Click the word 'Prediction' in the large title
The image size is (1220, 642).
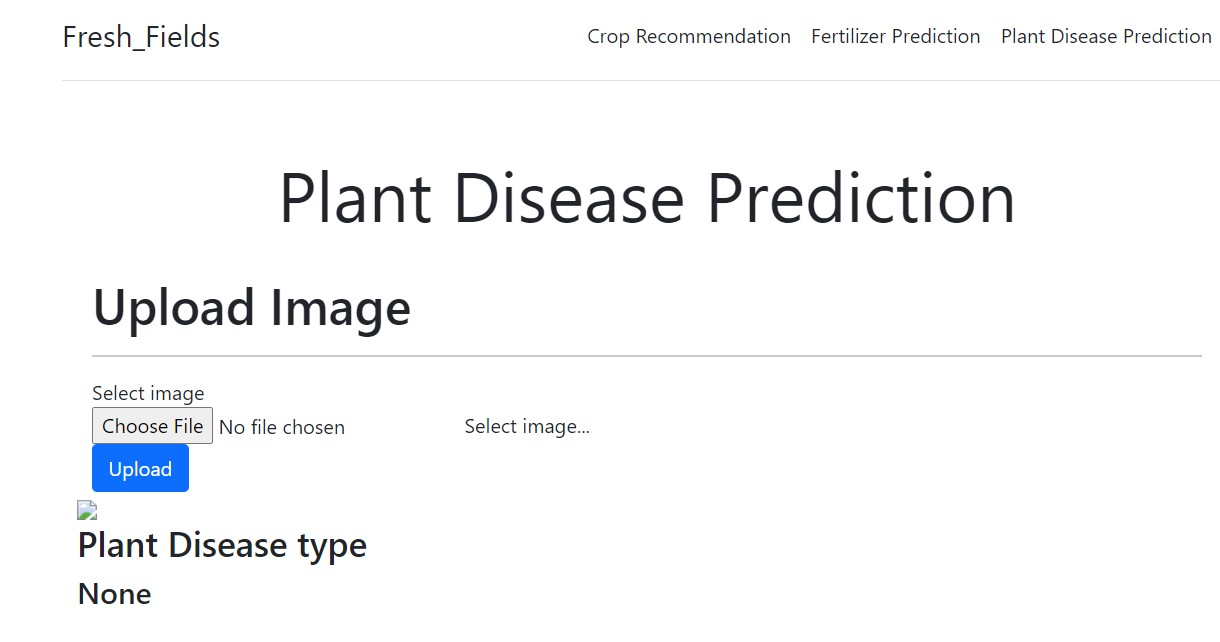(861, 198)
